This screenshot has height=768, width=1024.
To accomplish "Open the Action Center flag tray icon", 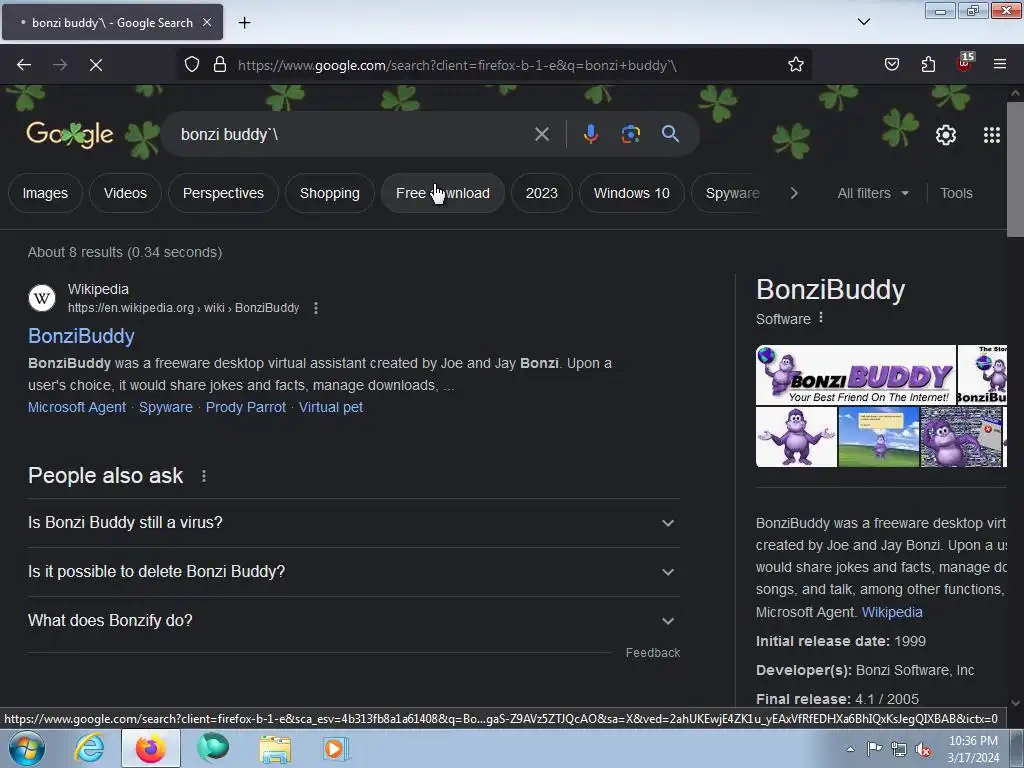I will [874, 749].
